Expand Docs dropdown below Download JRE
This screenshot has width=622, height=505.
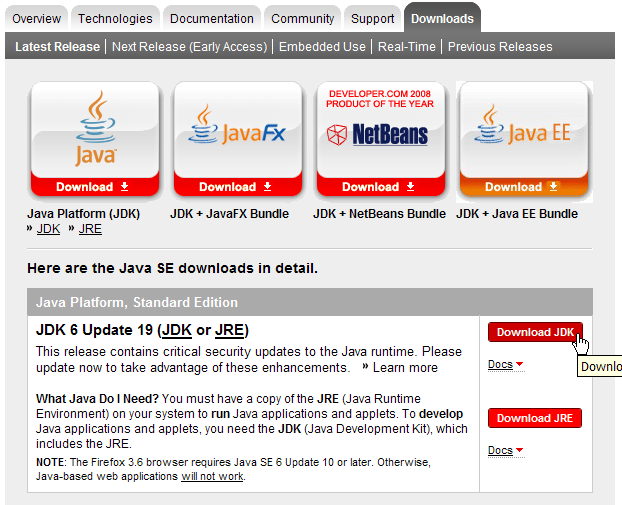505,450
